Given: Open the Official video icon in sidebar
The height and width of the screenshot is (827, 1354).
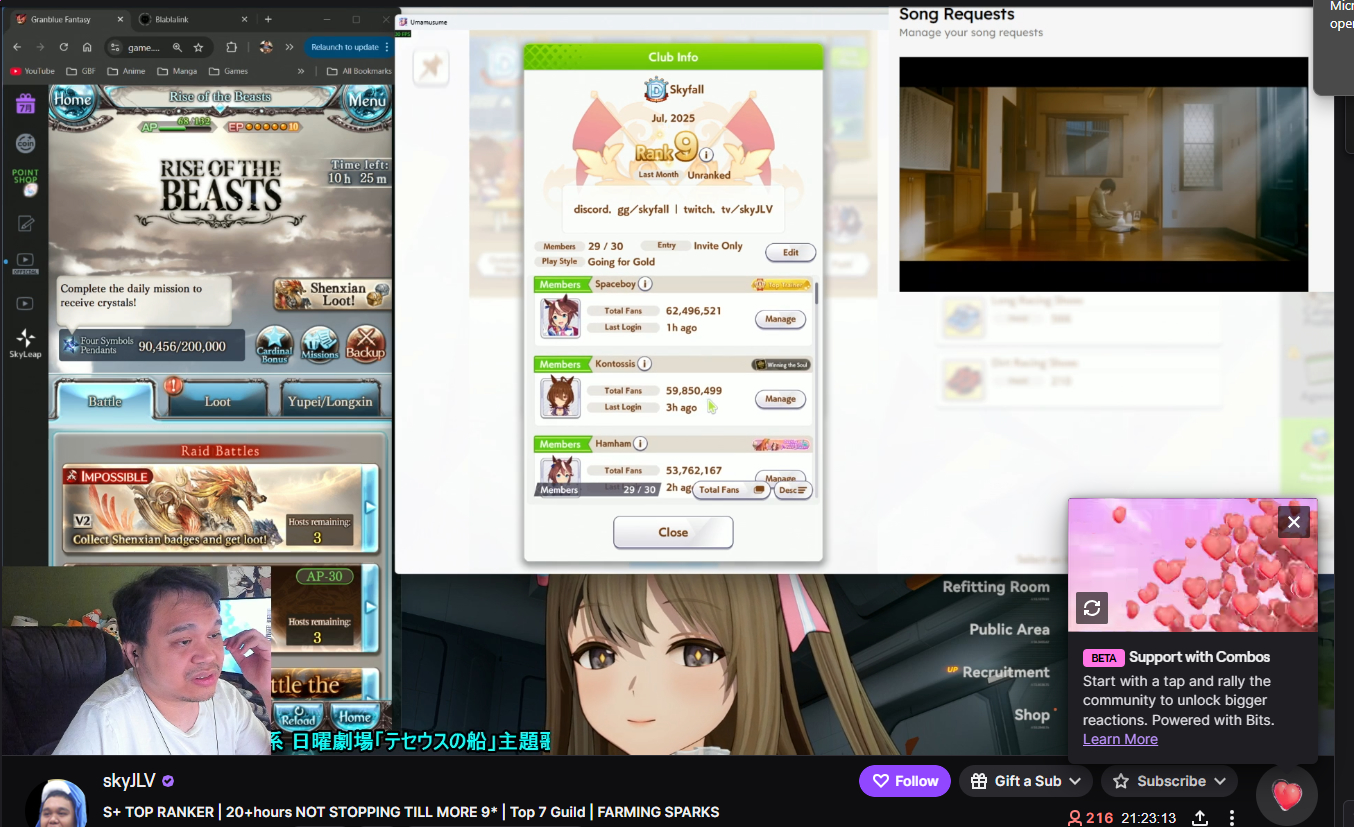Looking at the screenshot, I should tap(25, 263).
